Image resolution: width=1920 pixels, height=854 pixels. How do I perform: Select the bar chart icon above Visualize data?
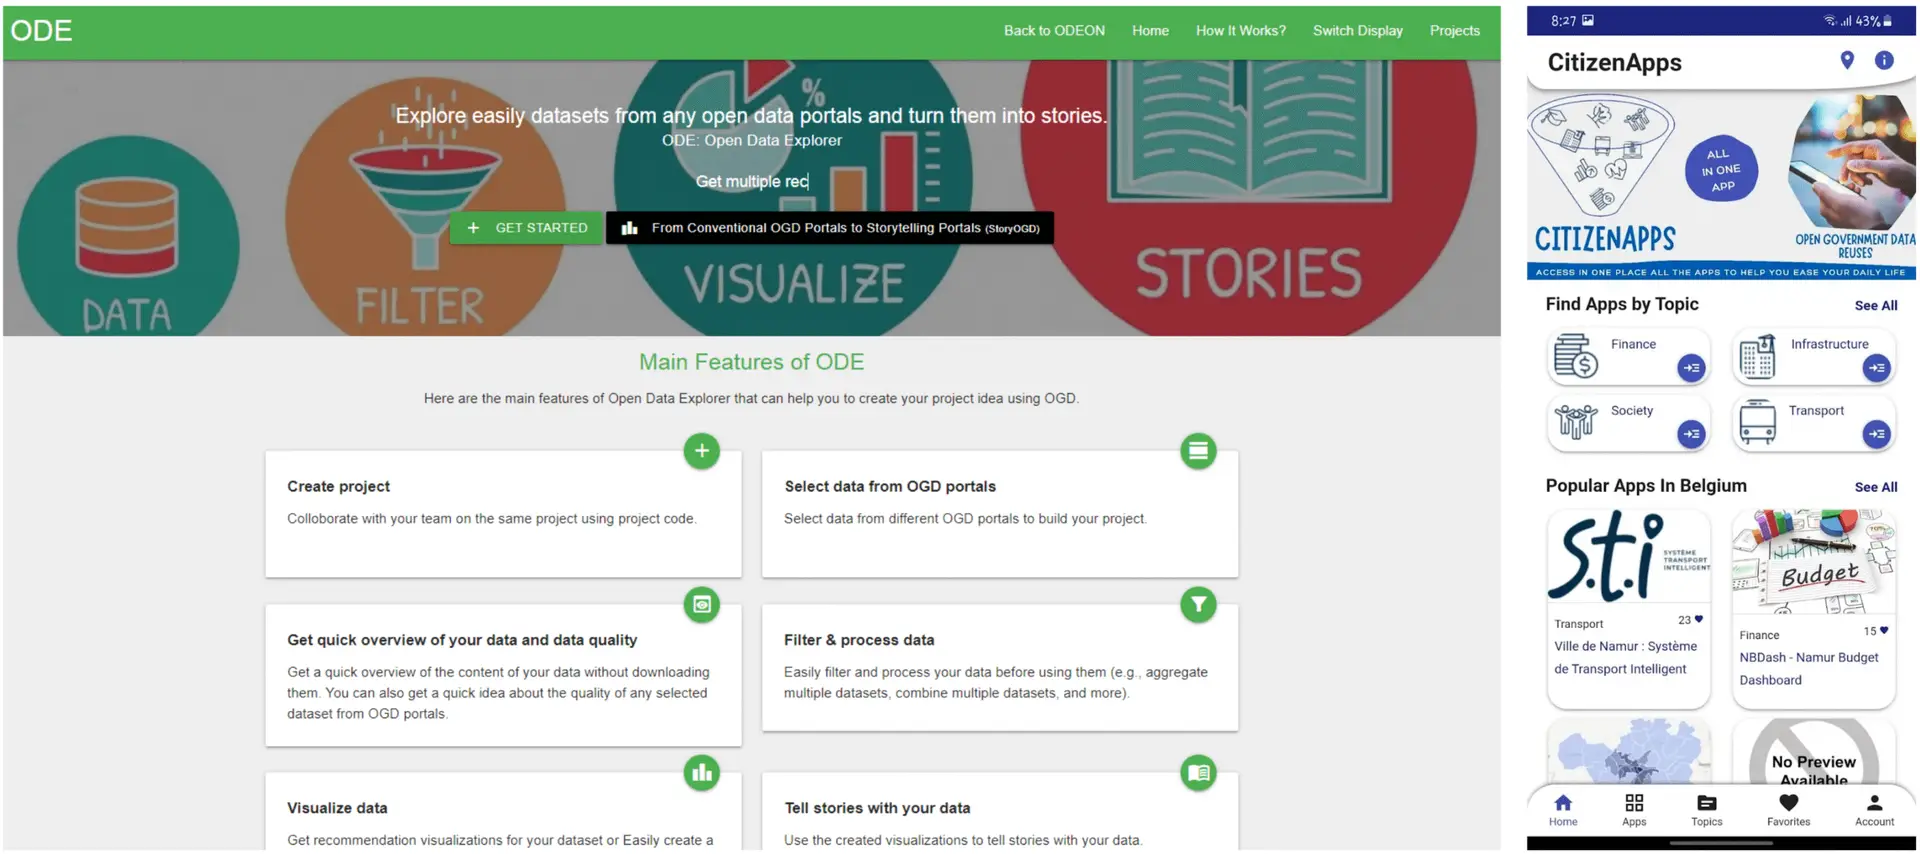702,773
